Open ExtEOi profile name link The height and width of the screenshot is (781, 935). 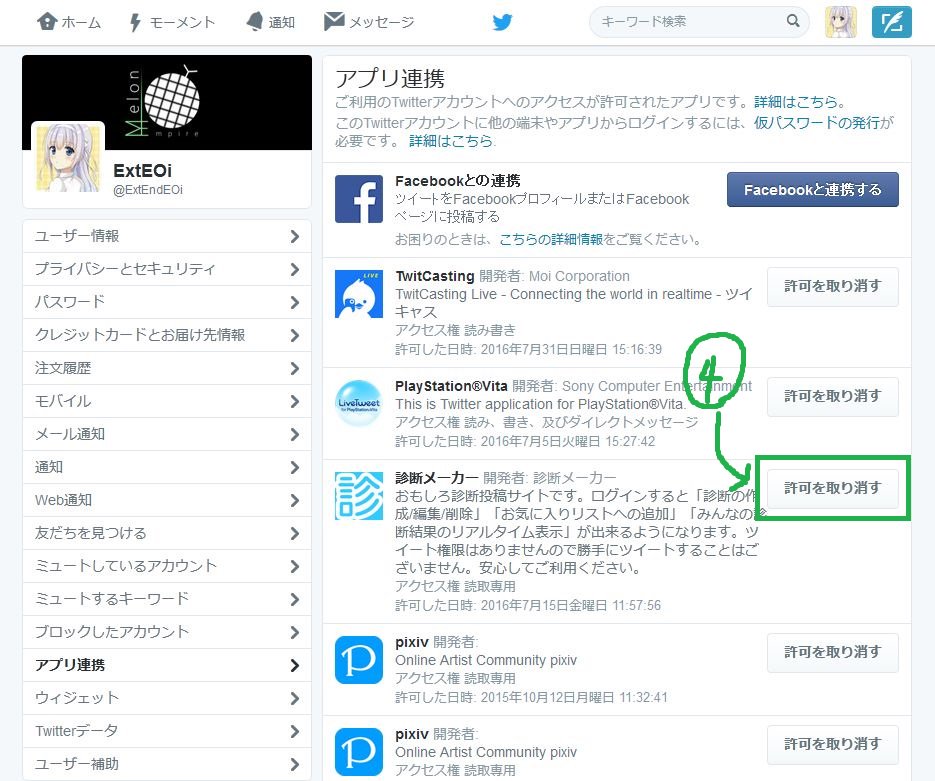(x=143, y=171)
